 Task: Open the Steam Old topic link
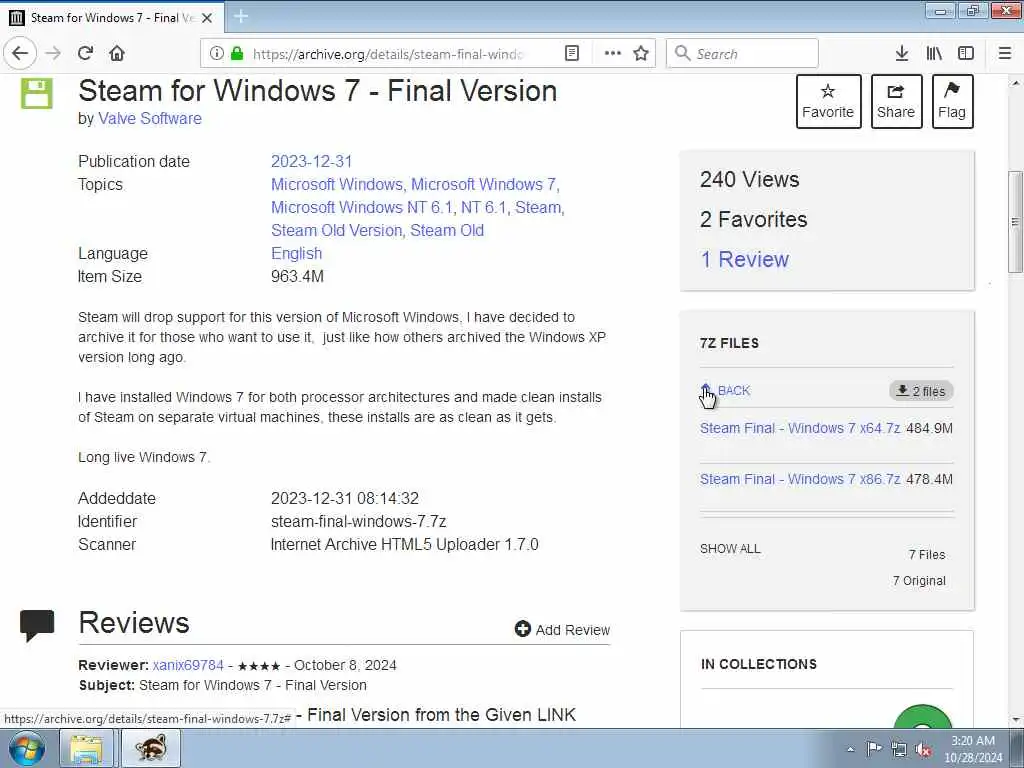(447, 231)
